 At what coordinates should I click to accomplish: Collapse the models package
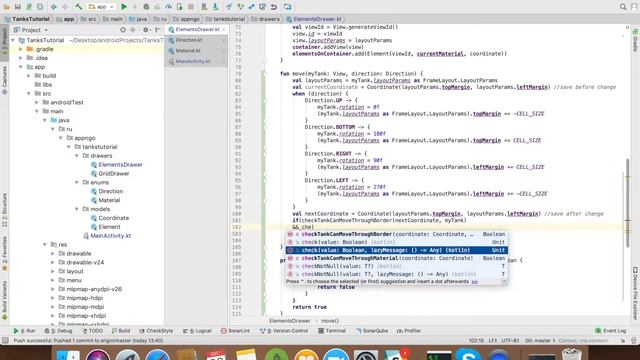(x=77, y=209)
